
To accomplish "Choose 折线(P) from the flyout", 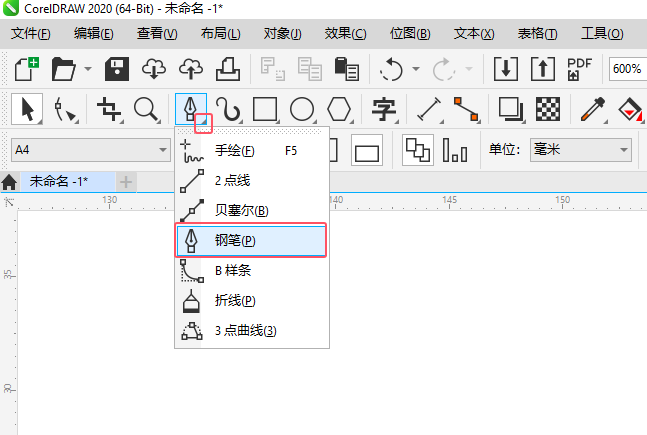I will [x=252, y=300].
